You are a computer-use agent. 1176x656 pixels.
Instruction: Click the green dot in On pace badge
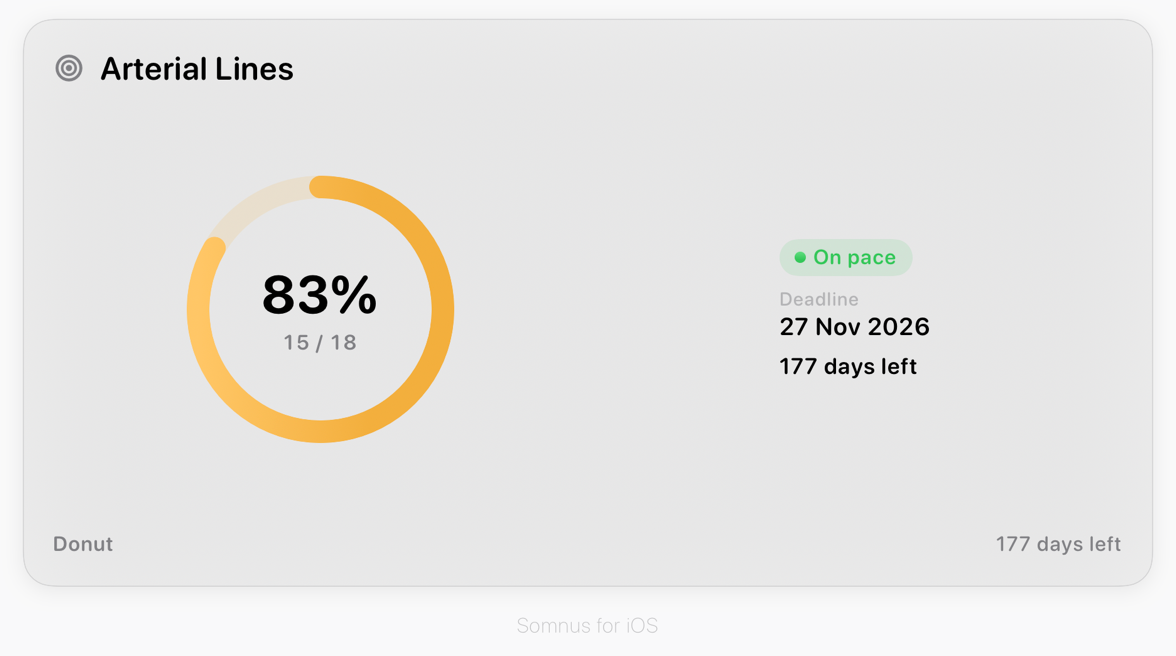[800, 257]
